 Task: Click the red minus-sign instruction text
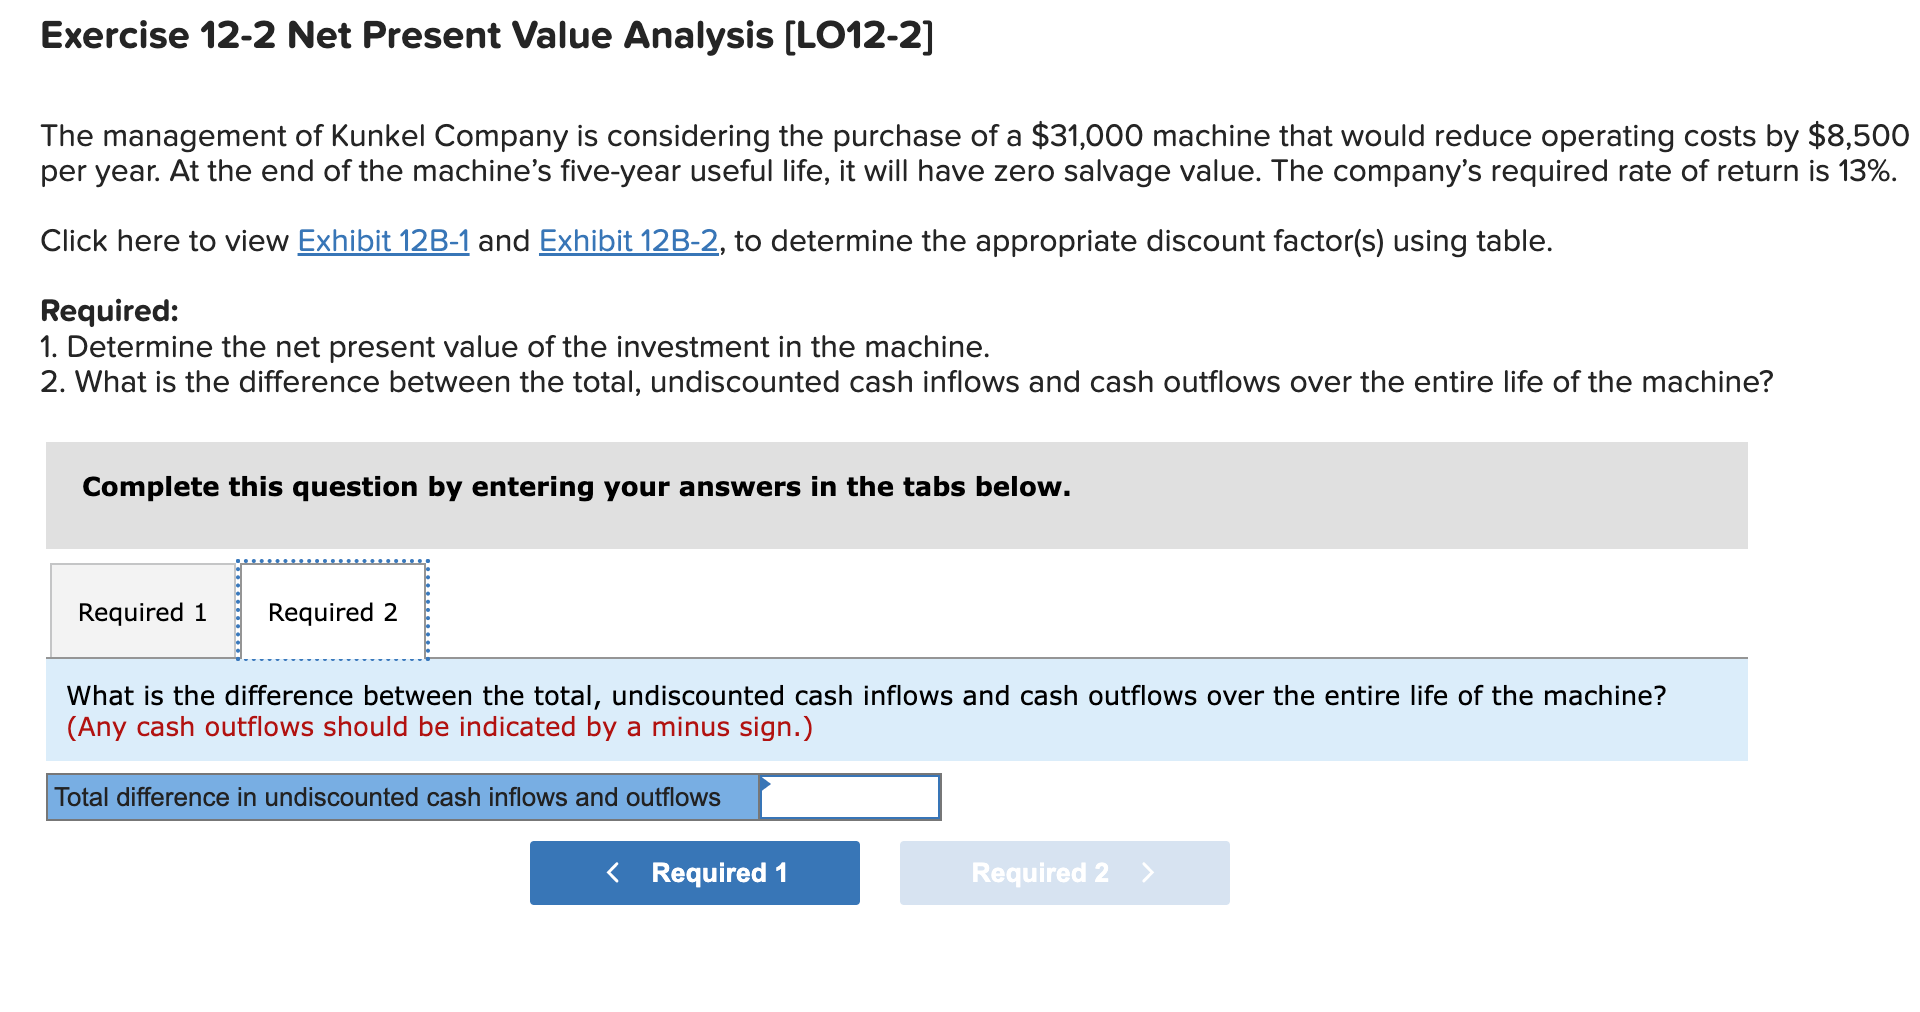tap(439, 727)
